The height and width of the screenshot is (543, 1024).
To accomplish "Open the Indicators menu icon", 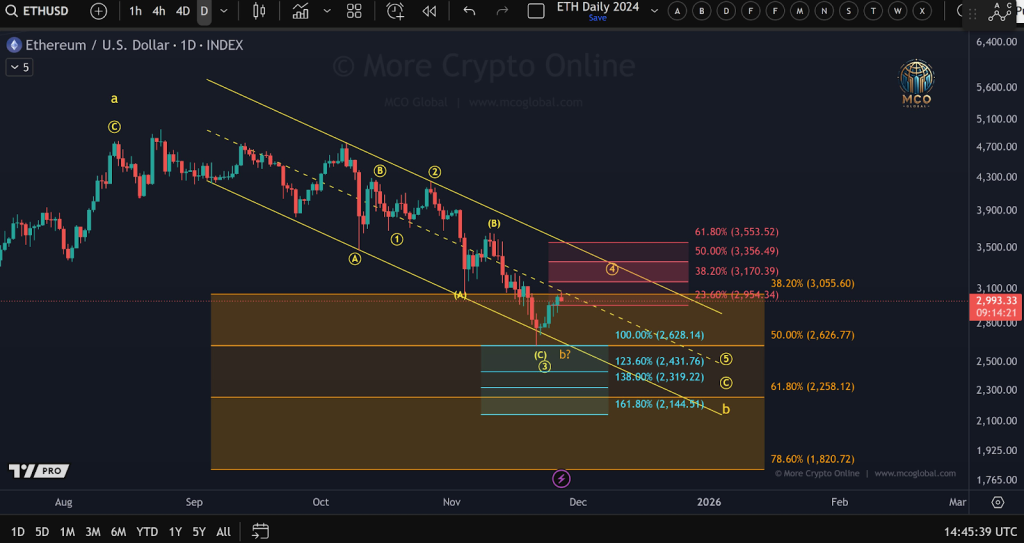I will (x=300, y=10).
